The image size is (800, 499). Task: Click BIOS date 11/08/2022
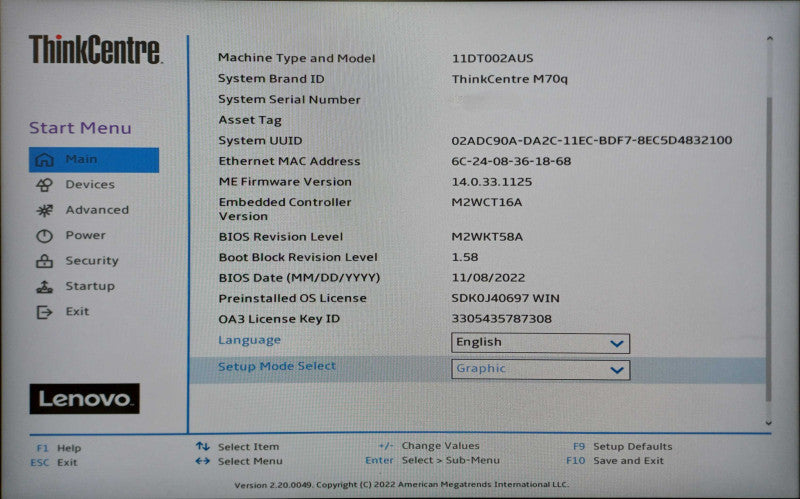[x=488, y=278]
